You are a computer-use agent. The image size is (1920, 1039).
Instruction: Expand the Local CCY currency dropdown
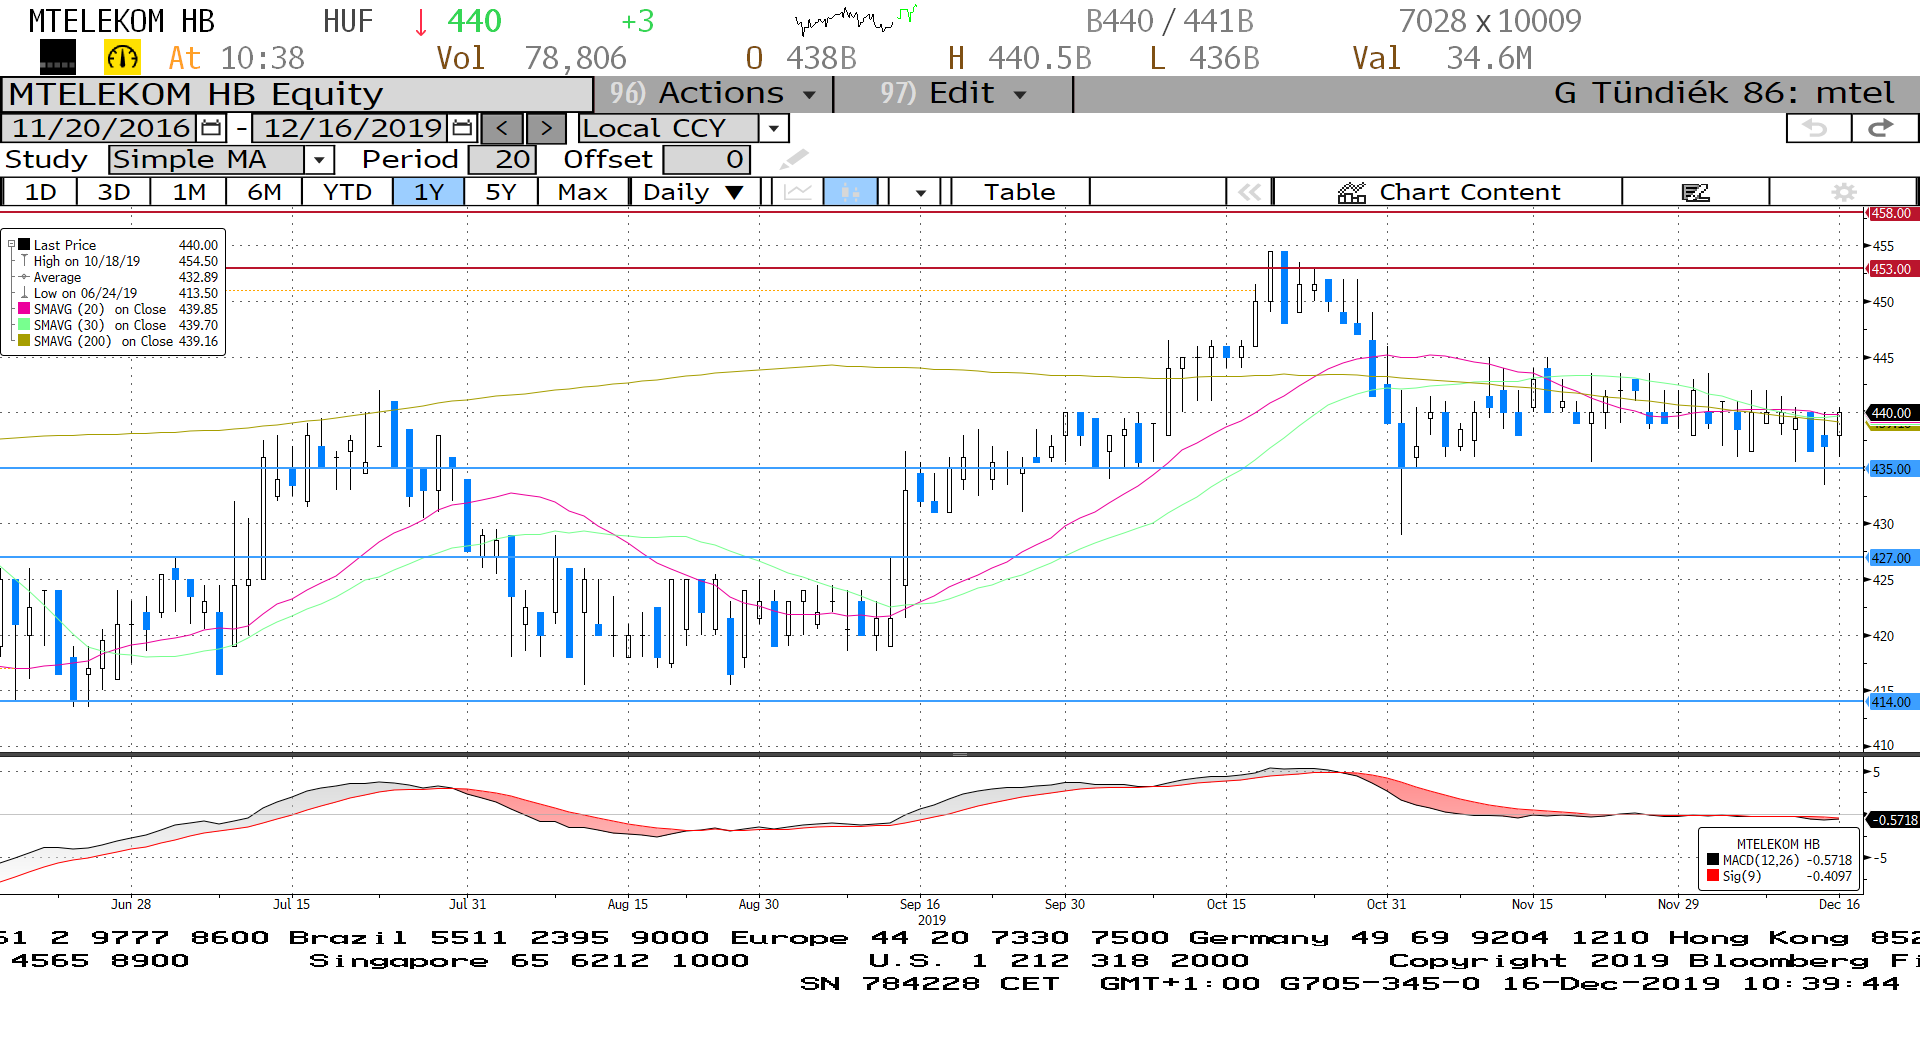[773, 128]
